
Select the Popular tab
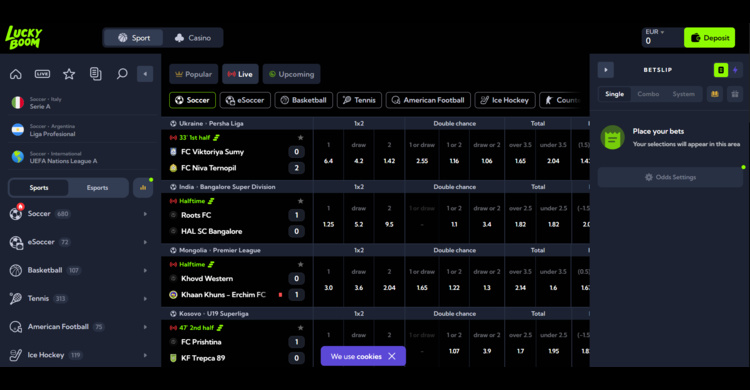(x=194, y=74)
